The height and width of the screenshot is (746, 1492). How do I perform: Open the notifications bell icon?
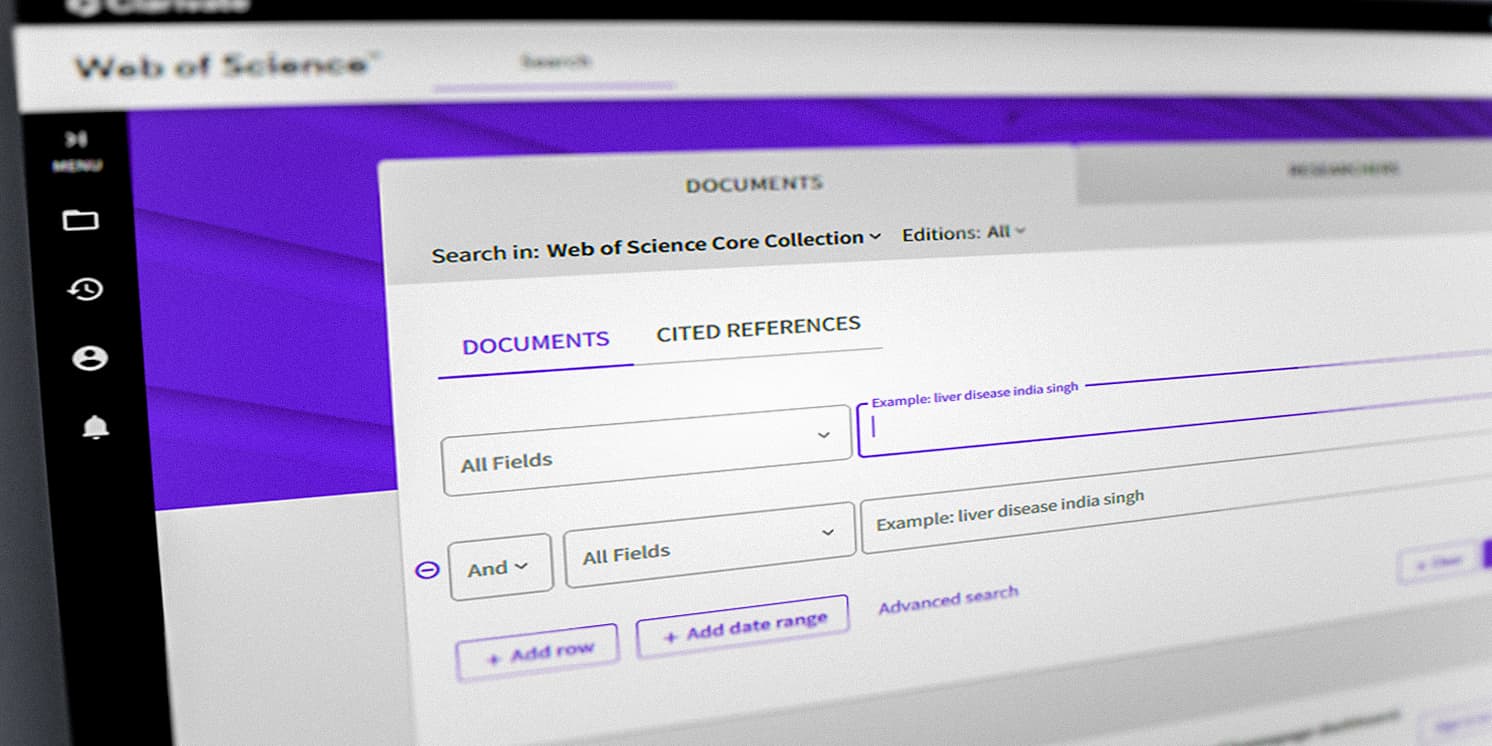(x=95, y=428)
